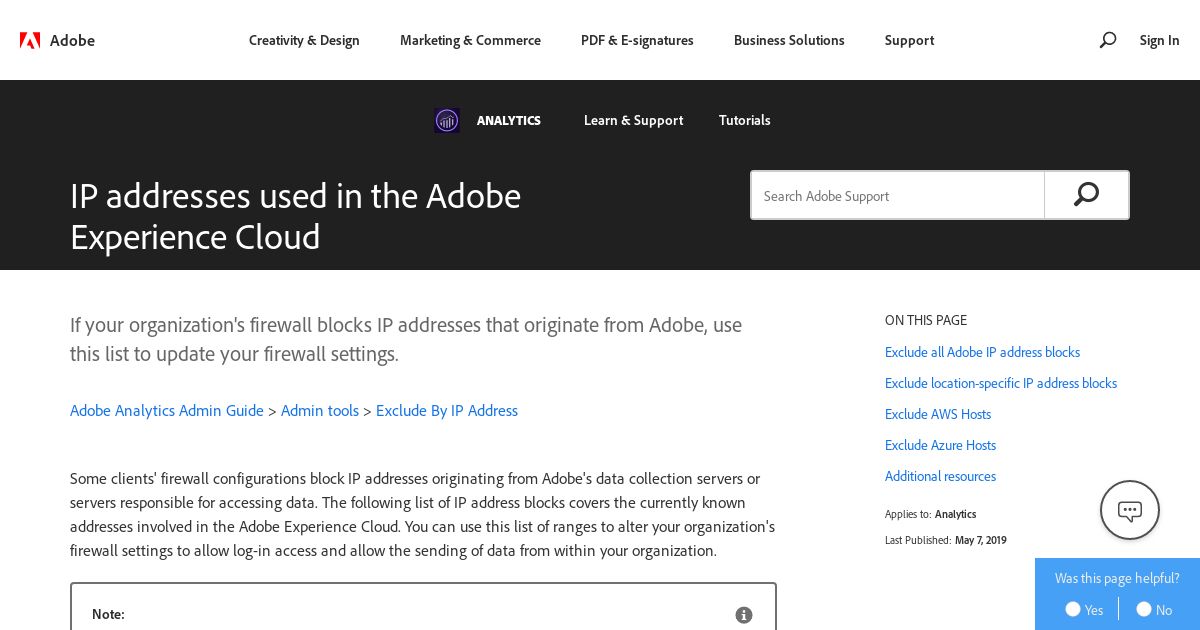Click the Applies to Analytics text

coord(930,514)
